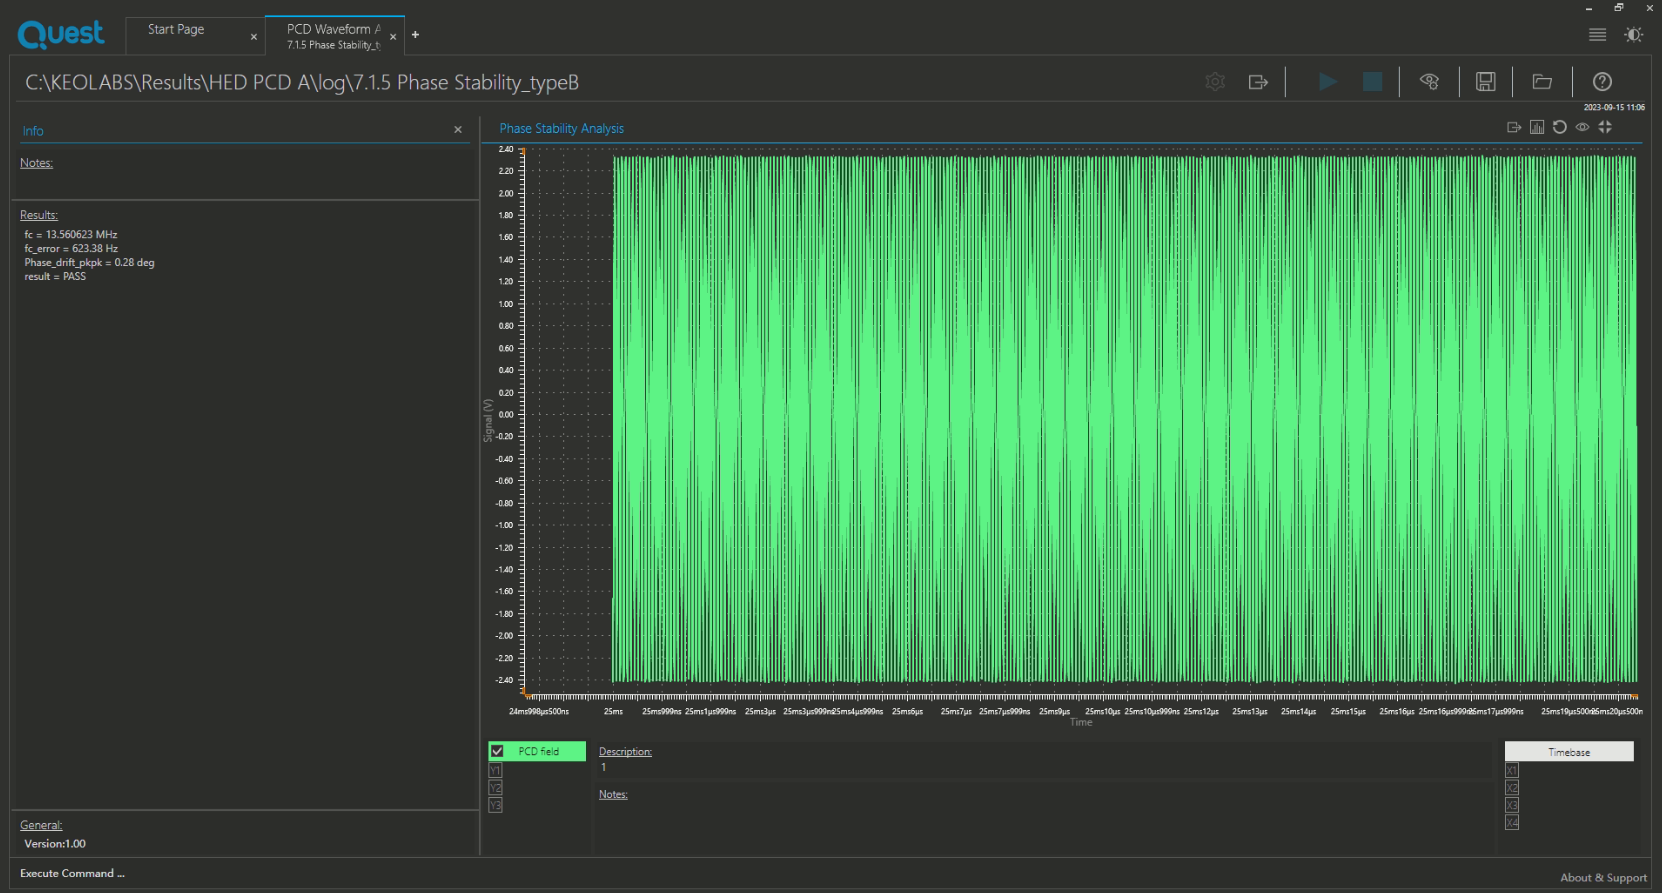Viewport: 1662px width, 893px height.
Task: Open display settings eye-gear icon
Action: click(1429, 82)
